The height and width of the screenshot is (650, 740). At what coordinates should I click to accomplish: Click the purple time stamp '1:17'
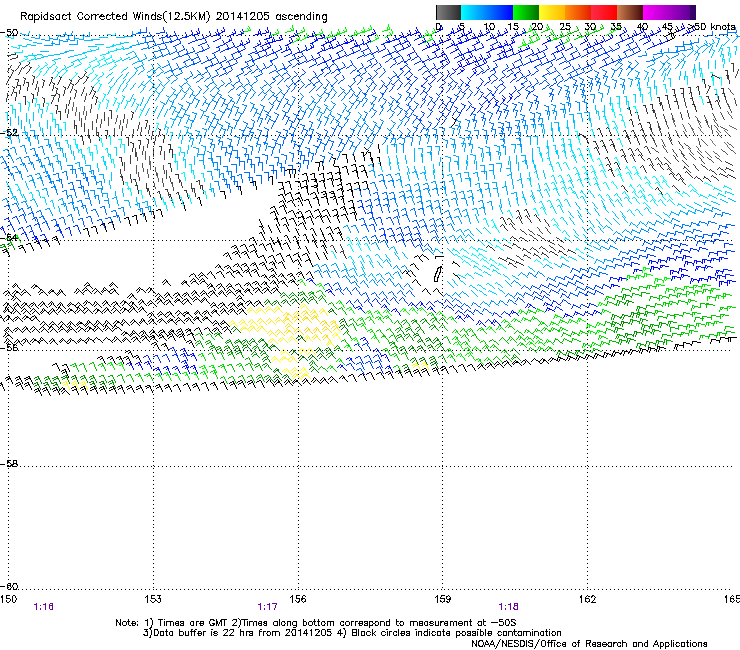267,607
